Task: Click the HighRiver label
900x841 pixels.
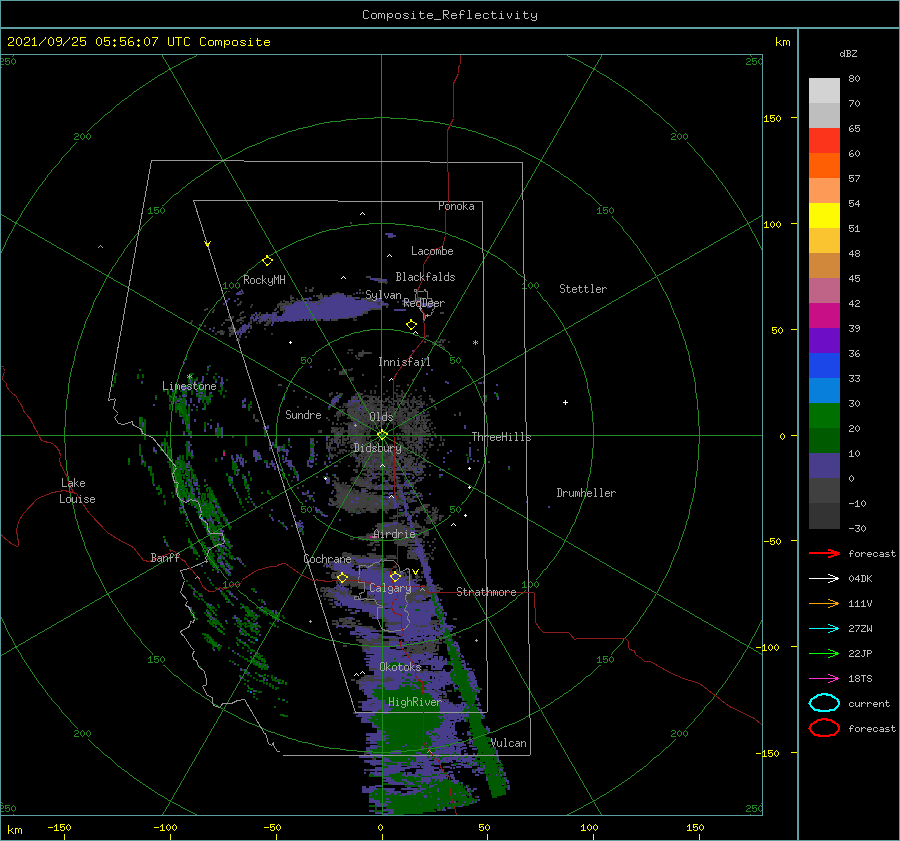Action: (414, 702)
